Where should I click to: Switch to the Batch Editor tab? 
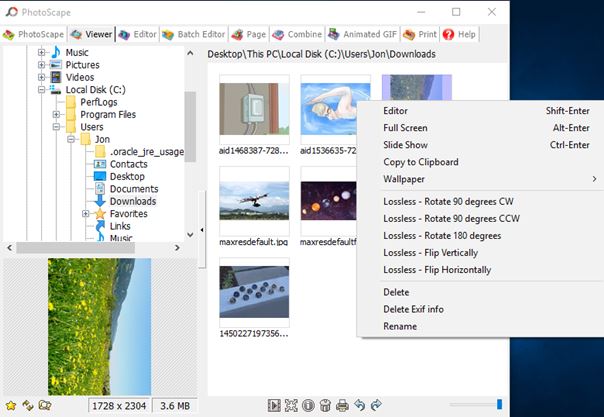(x=194, y=34)
